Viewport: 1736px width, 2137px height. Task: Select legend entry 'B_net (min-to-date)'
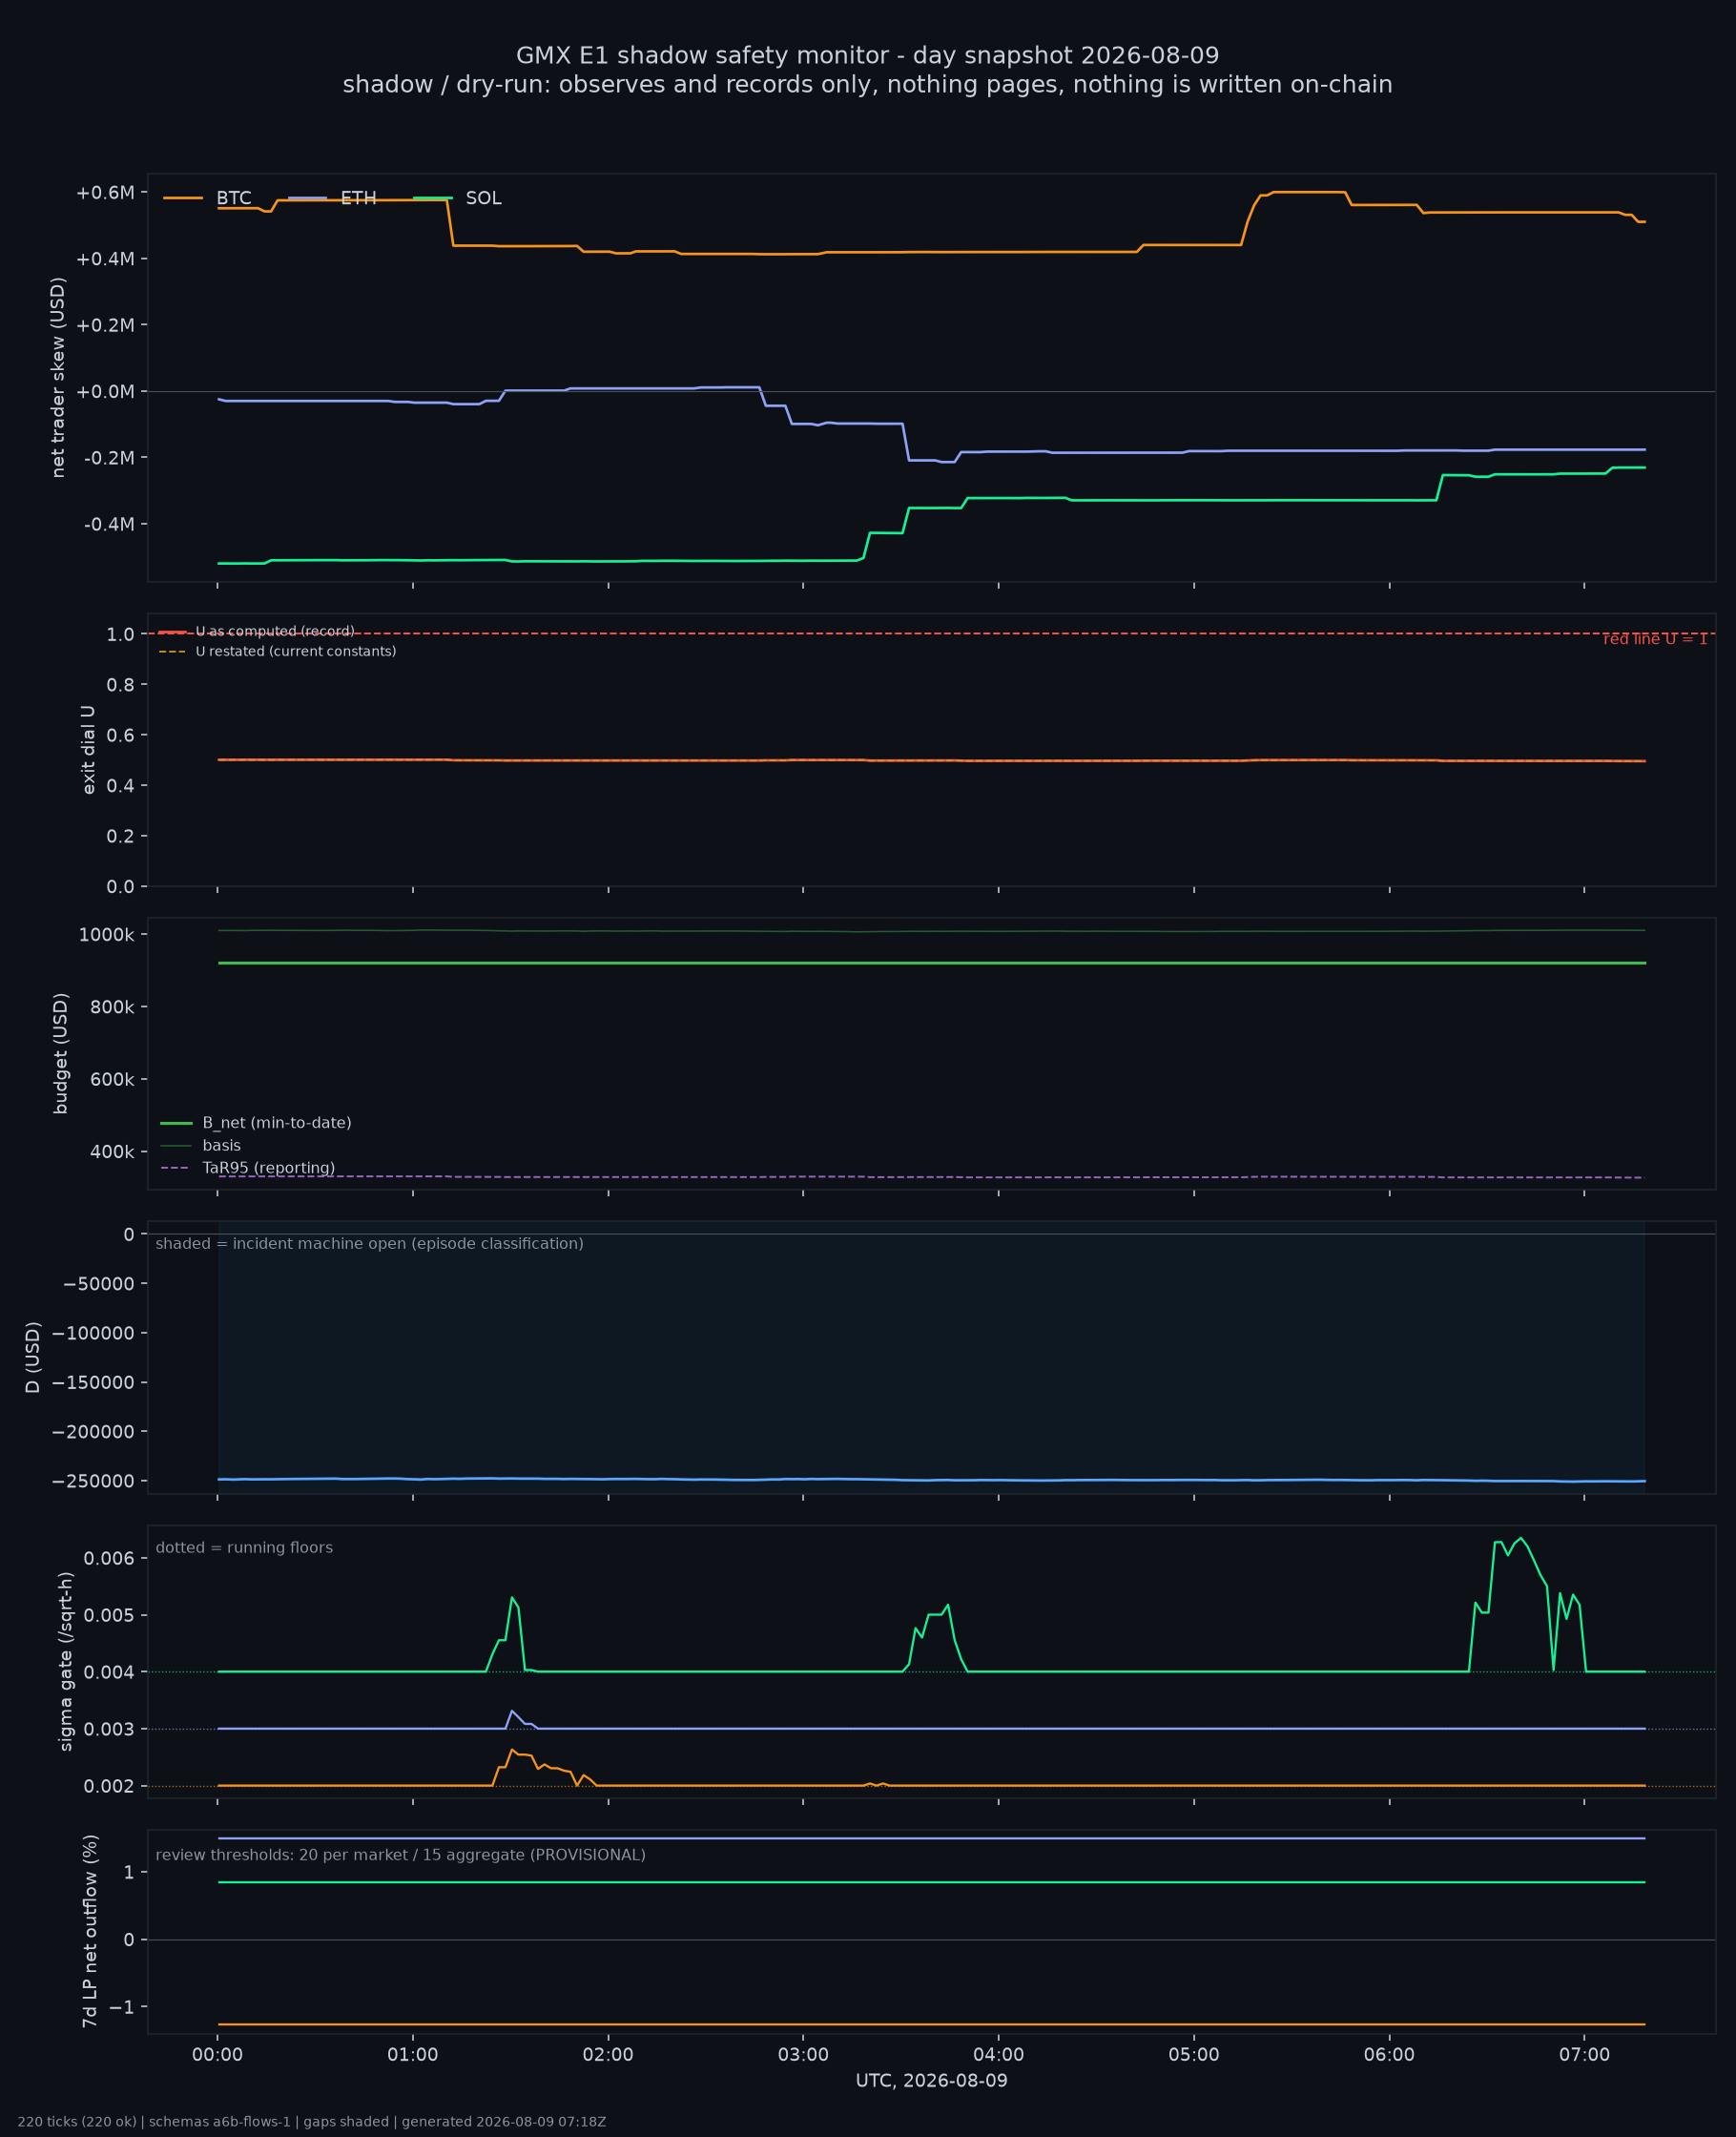[x=277, y=1123]
